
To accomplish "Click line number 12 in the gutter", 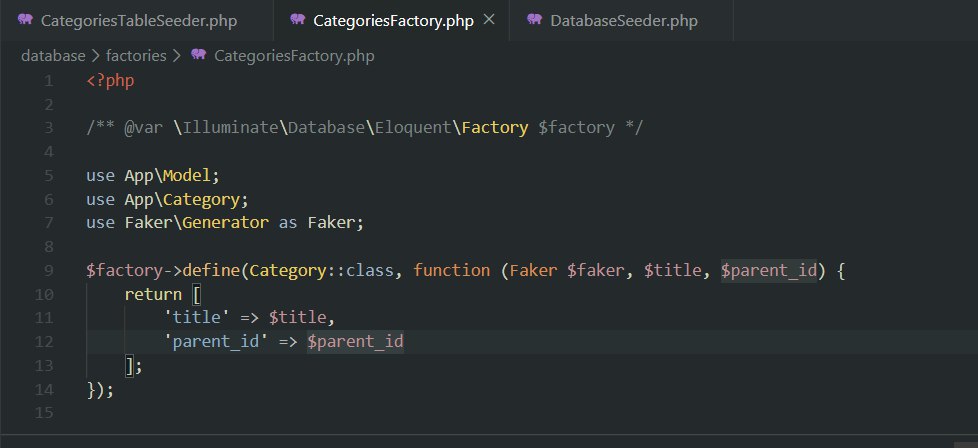I will 45,342.
